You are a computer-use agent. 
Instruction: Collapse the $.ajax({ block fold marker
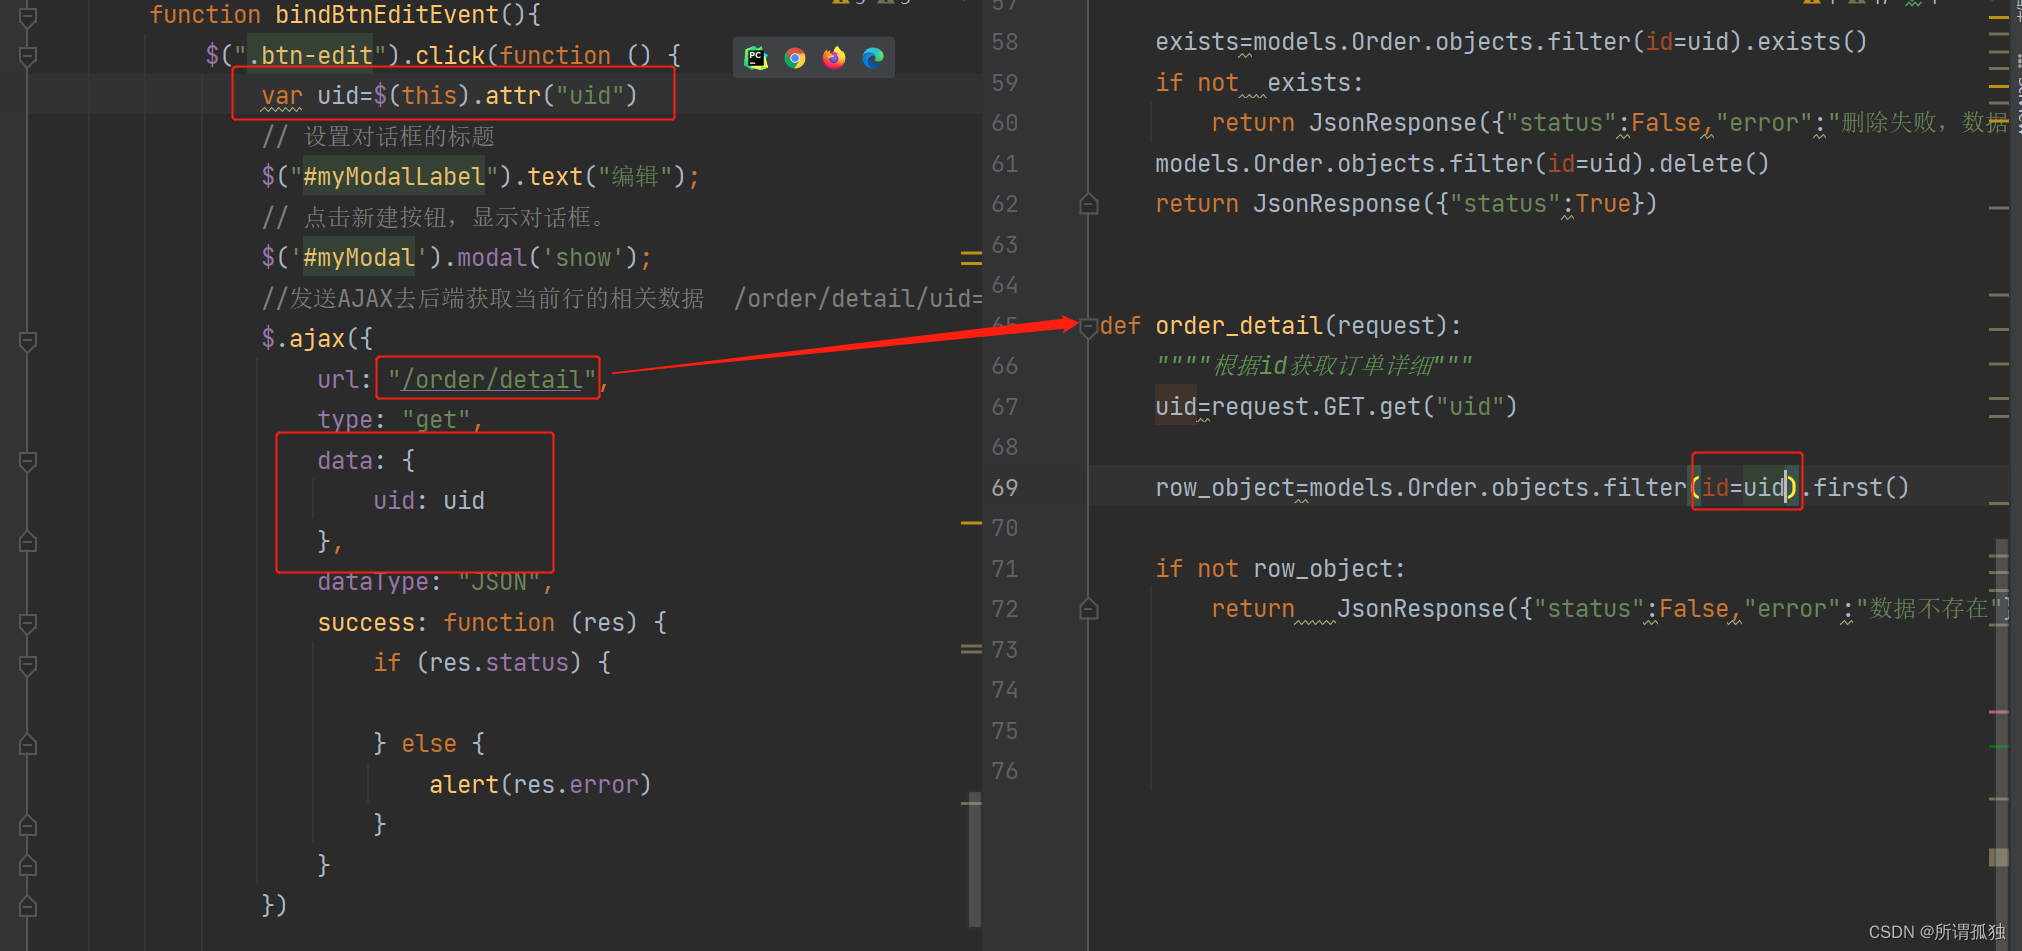point(28,340)
